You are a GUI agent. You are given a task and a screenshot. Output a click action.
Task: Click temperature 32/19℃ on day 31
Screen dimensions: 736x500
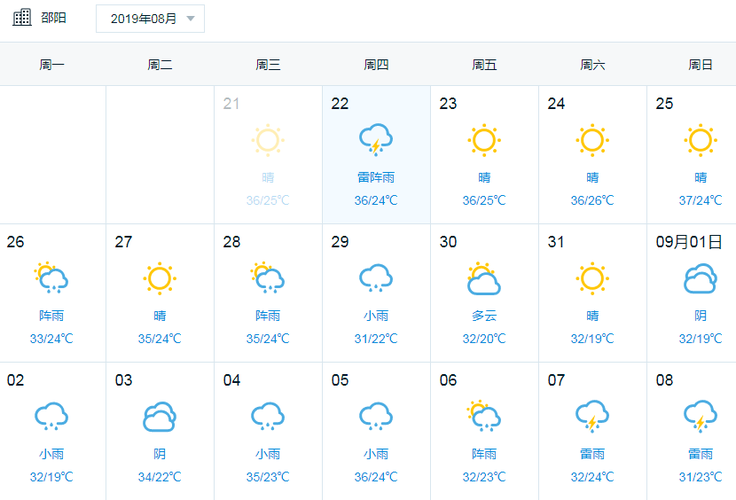pyautogui.click(x=592, y=338)
